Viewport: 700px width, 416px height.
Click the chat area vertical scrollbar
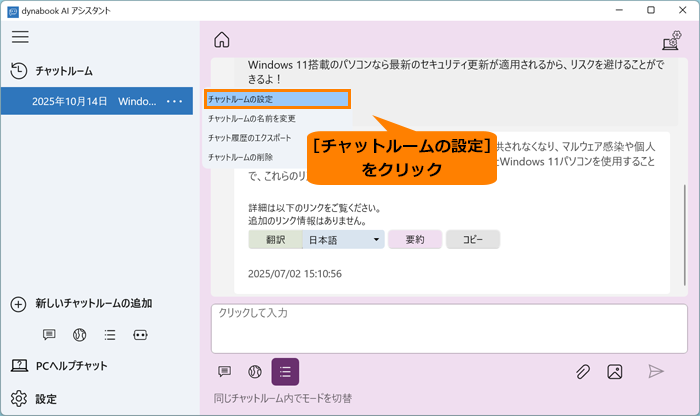[684, 235]
